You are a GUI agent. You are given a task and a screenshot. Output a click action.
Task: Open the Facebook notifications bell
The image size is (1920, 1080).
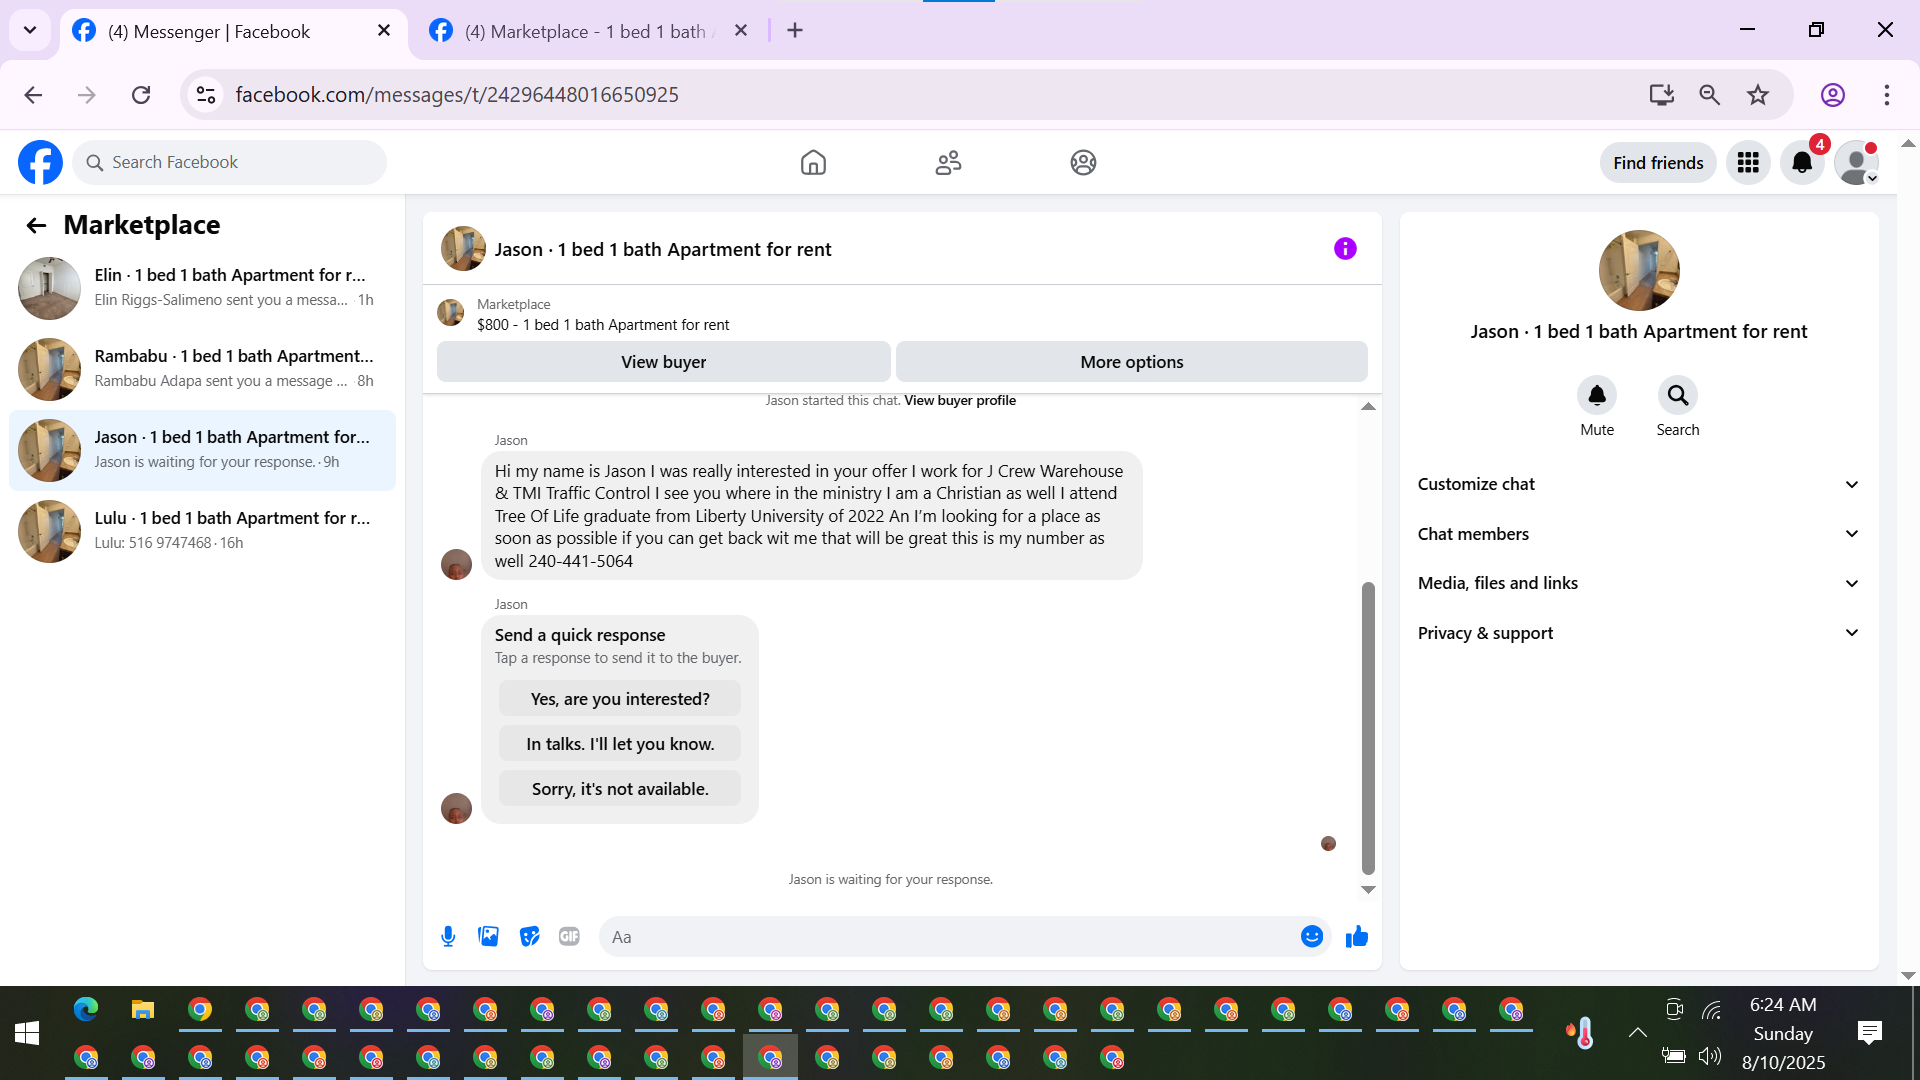pyautogui.click(x=1802, y=163)
